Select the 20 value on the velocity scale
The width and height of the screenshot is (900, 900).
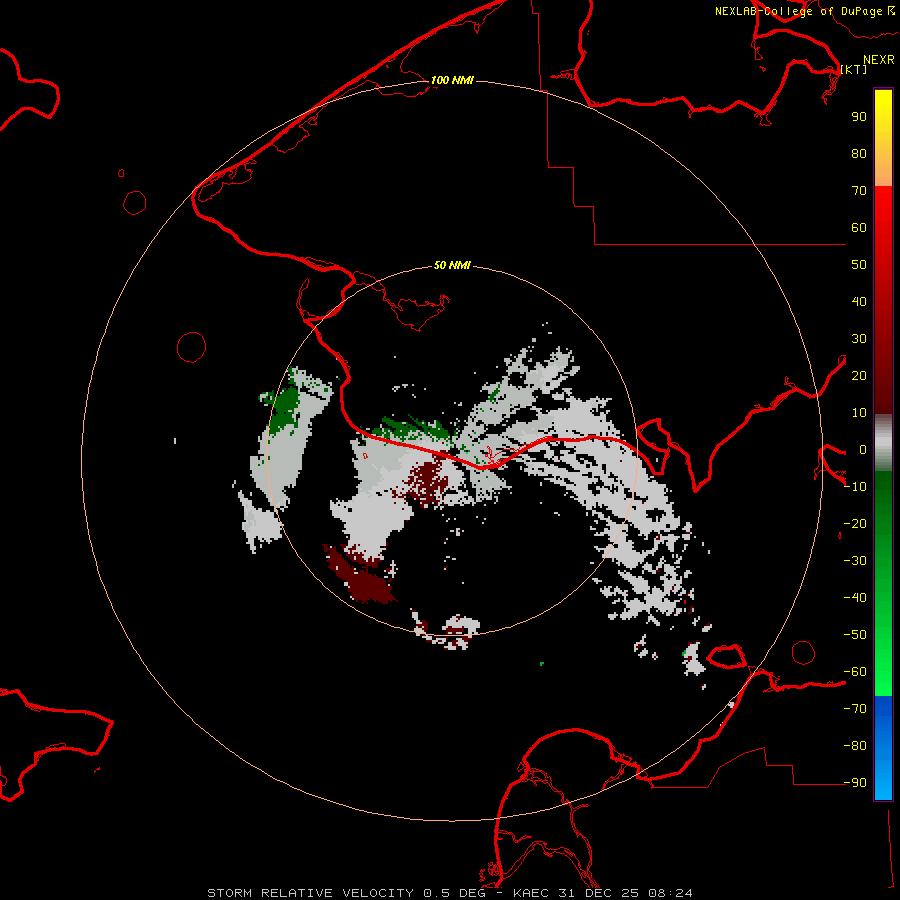pyautogui.click(x=859, y=376)
